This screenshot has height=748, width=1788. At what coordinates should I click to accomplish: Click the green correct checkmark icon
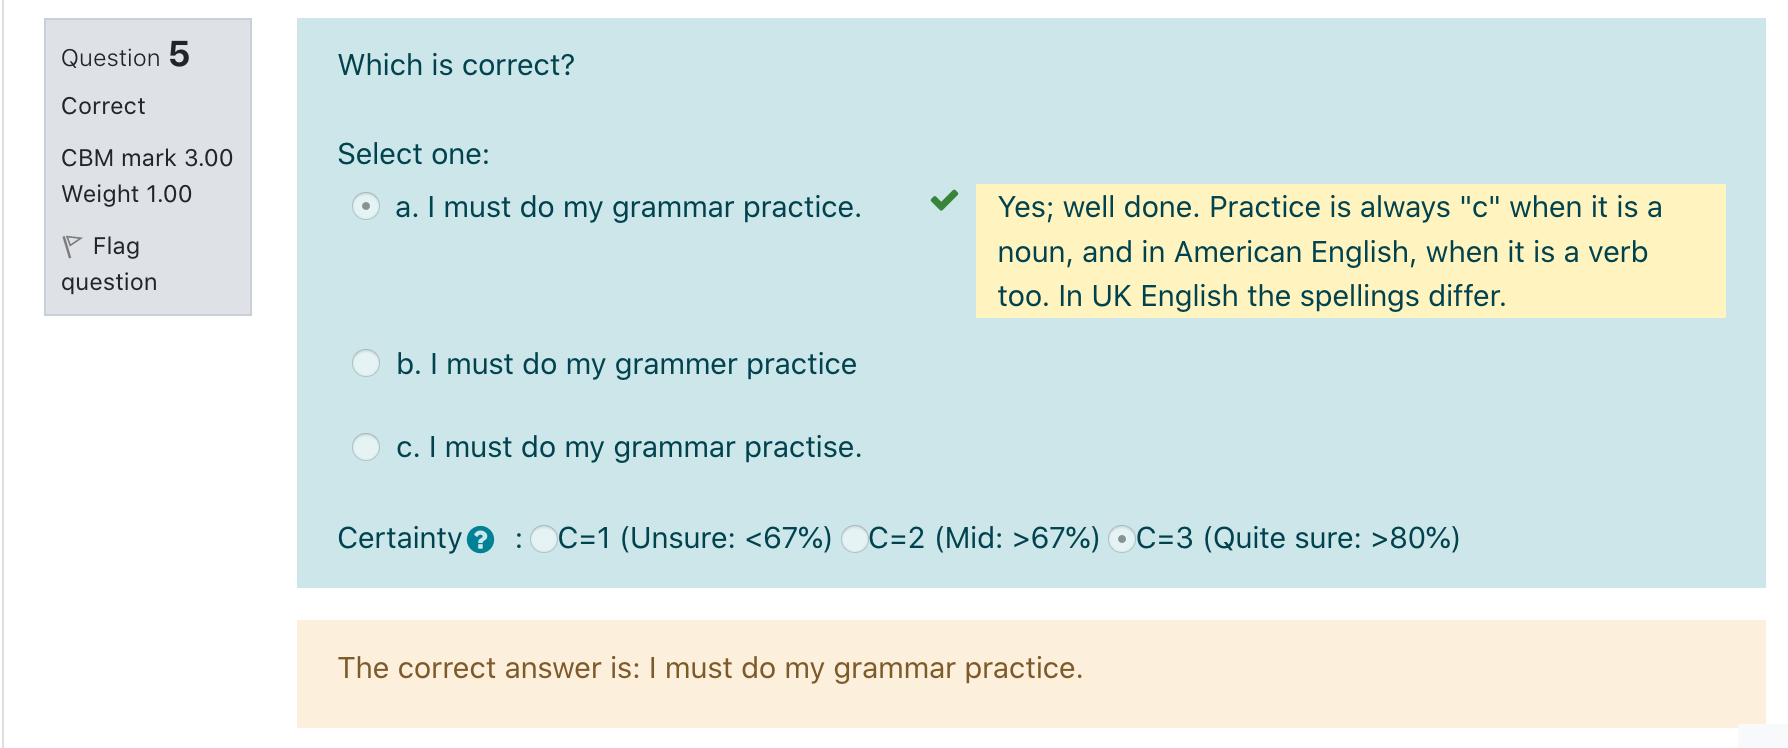click(x=944, y=200)
